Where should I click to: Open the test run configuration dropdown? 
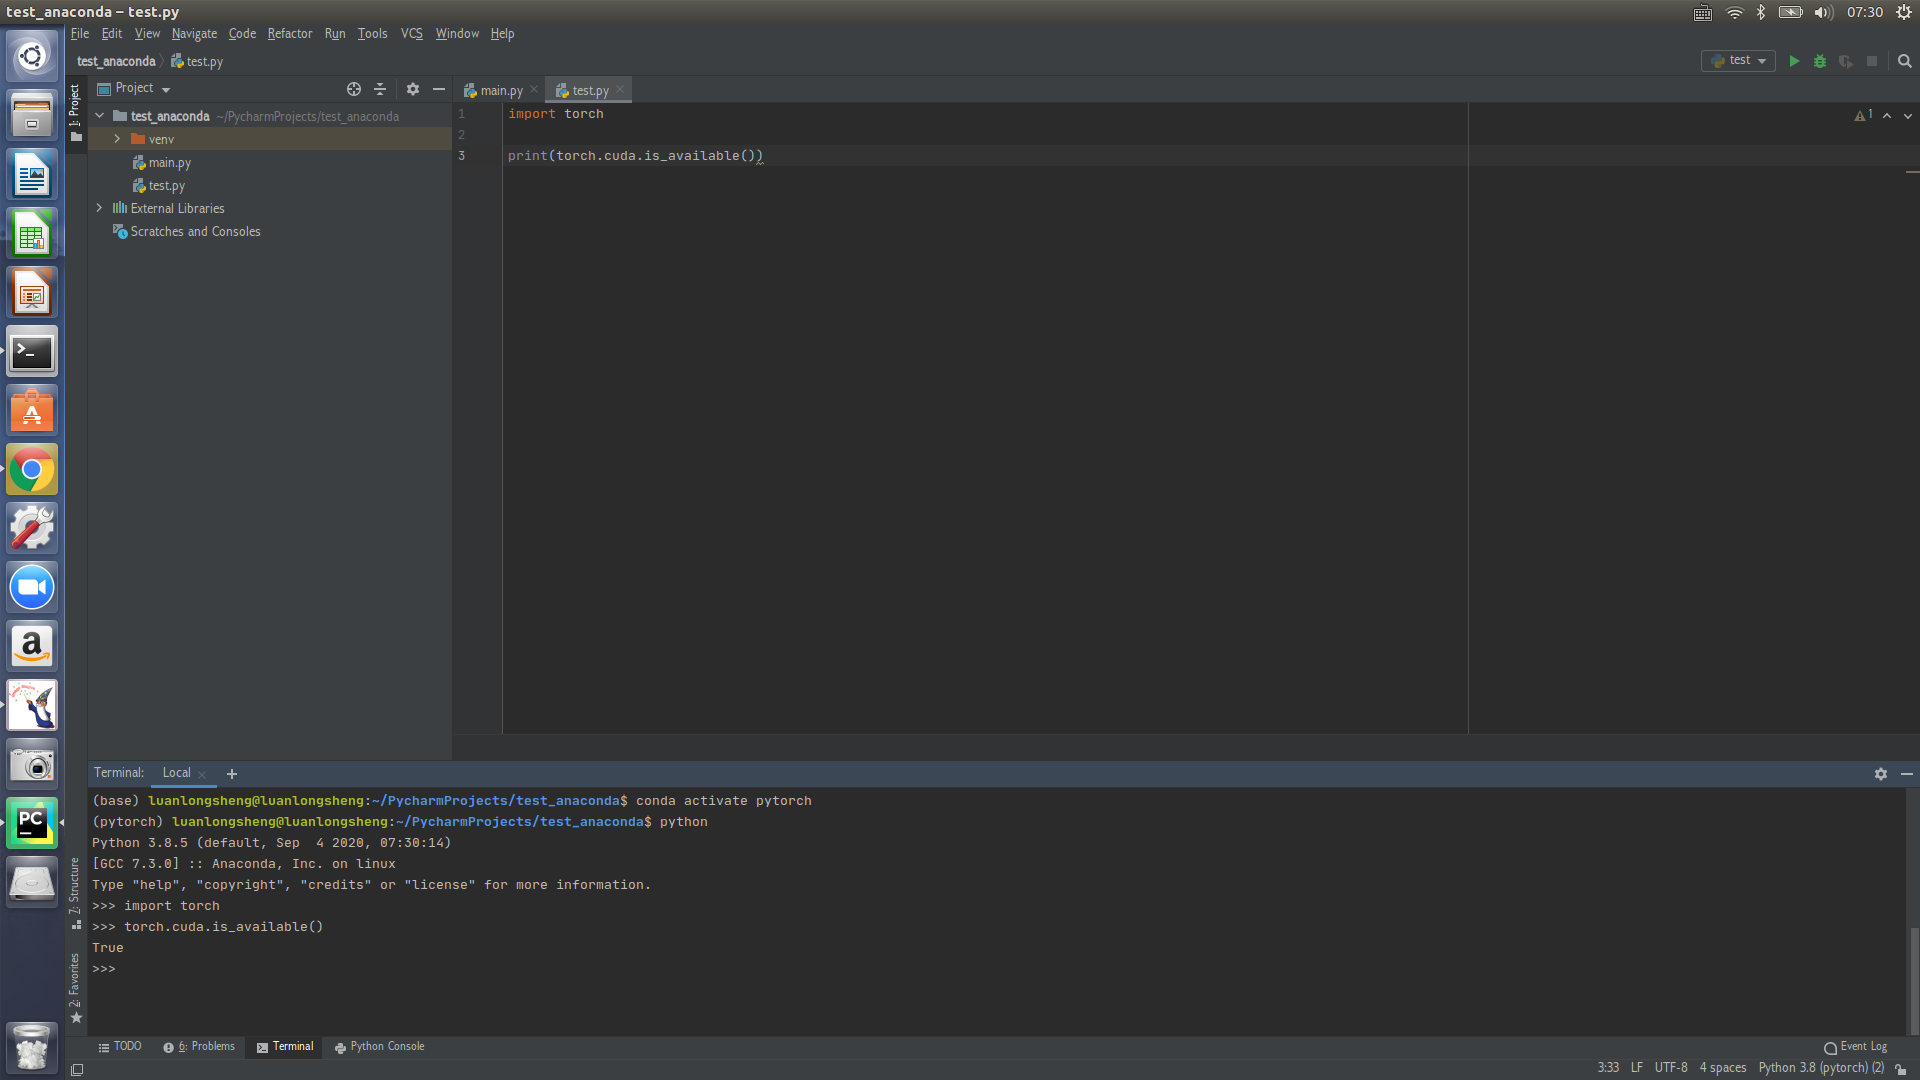click(x=1738, y=61)
